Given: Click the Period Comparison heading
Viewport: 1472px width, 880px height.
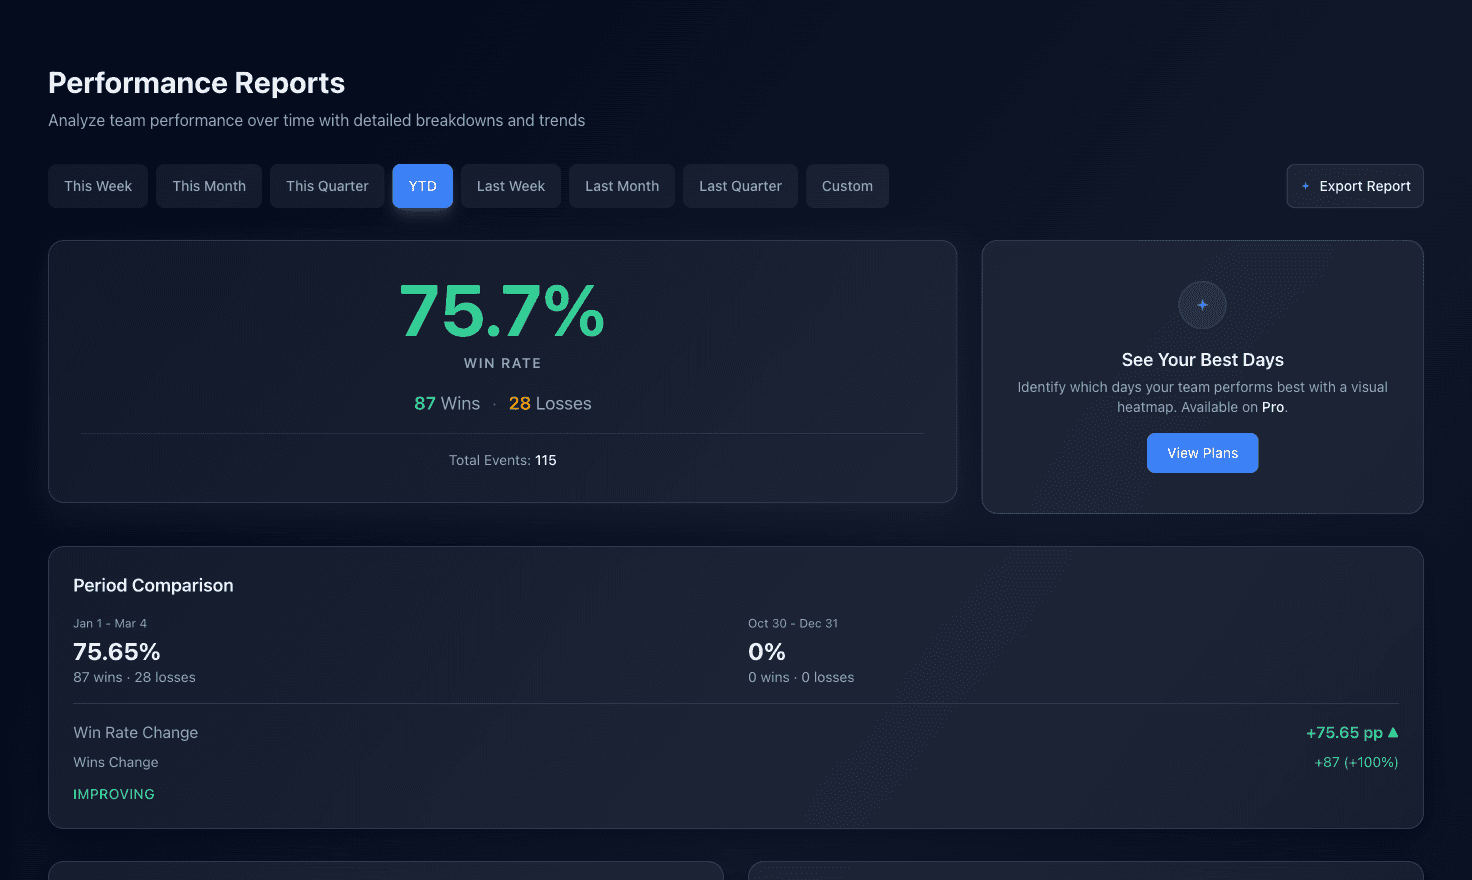Looking at the screenshot, I should click(x=153, y=585).
